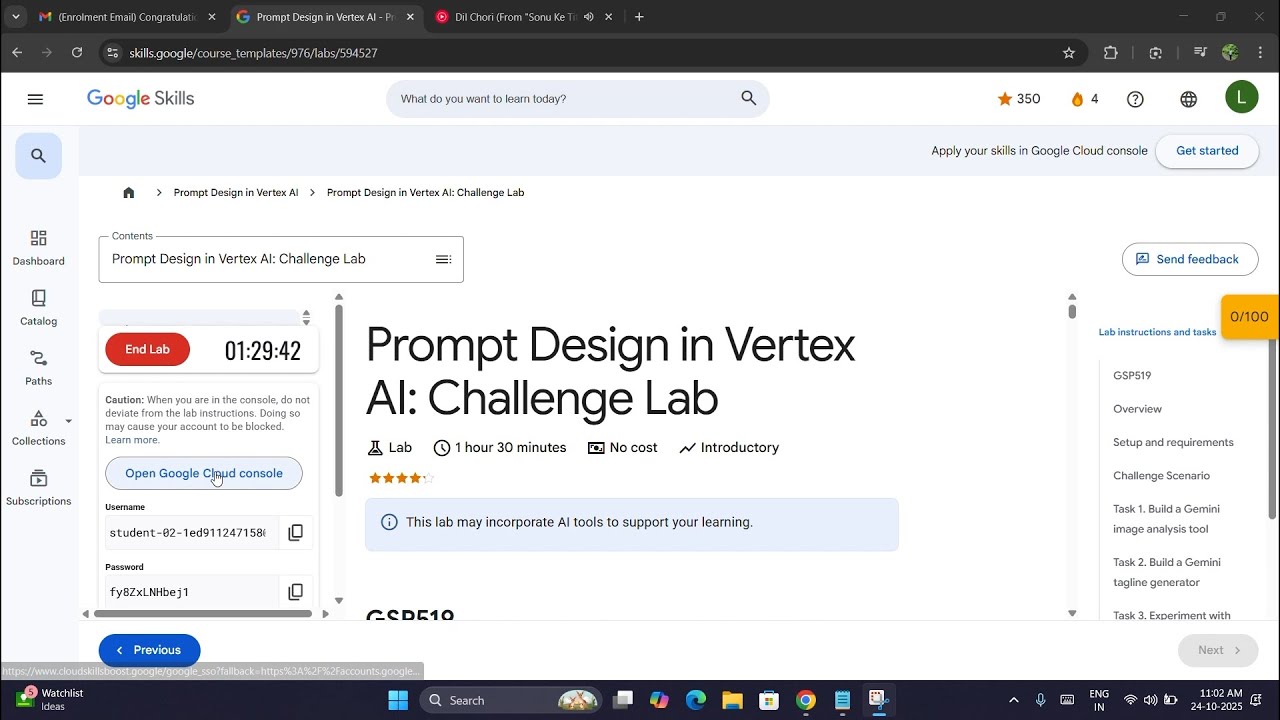This screenshot has width=1280, height=720.
Task: Open the streak flame counter
Action: tap(1084, 99)
